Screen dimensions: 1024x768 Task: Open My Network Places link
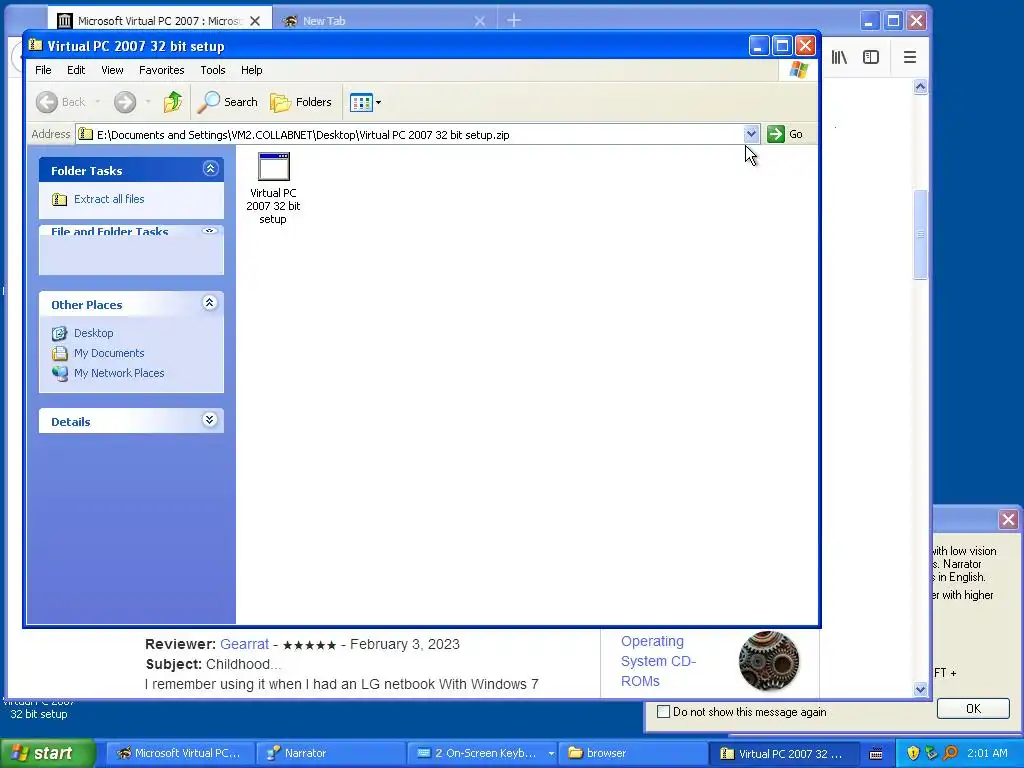coord(119,373)
